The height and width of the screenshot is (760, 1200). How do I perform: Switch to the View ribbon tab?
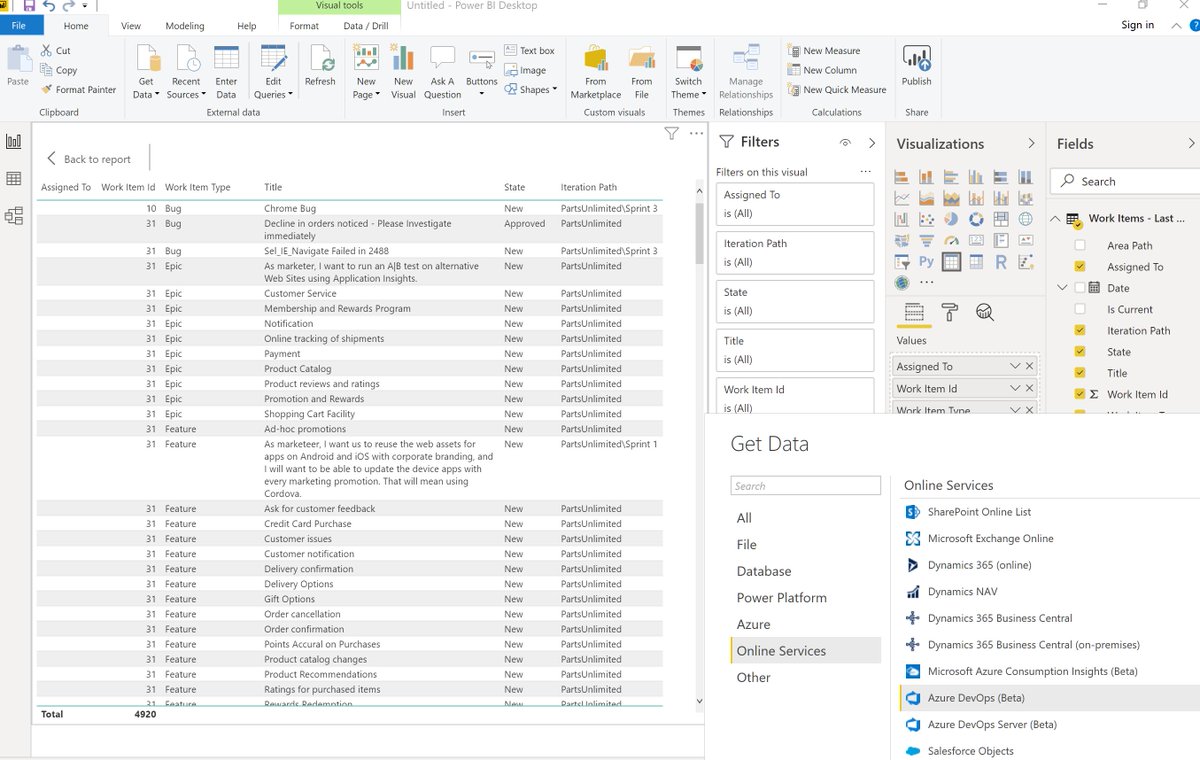131,26
